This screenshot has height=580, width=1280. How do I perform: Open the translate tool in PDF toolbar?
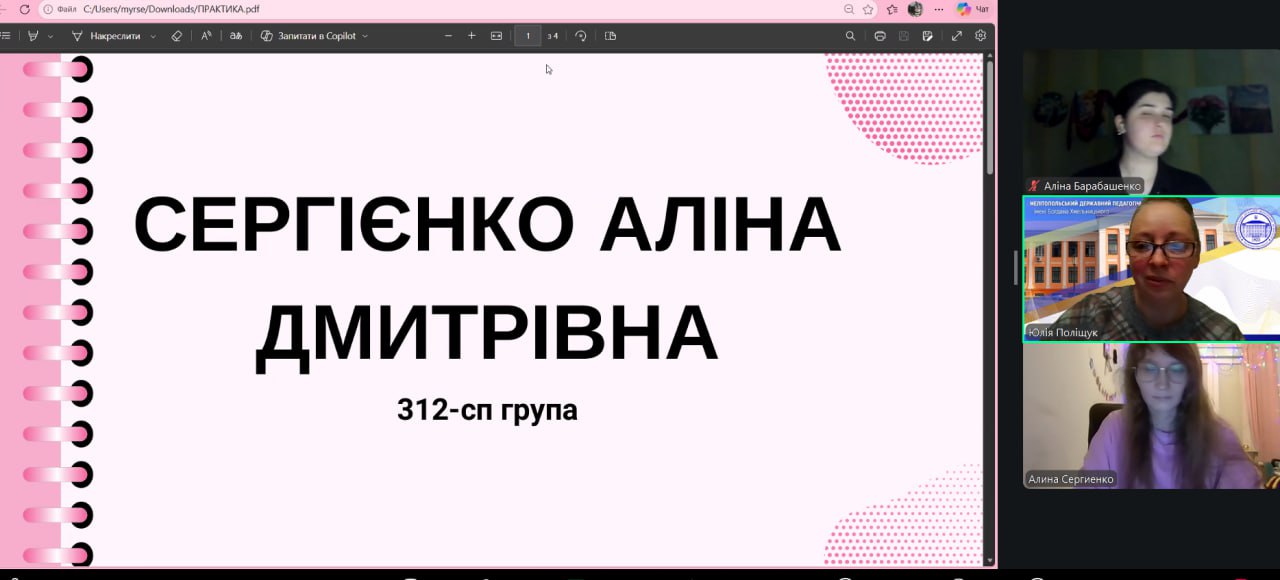click(236, 36)
